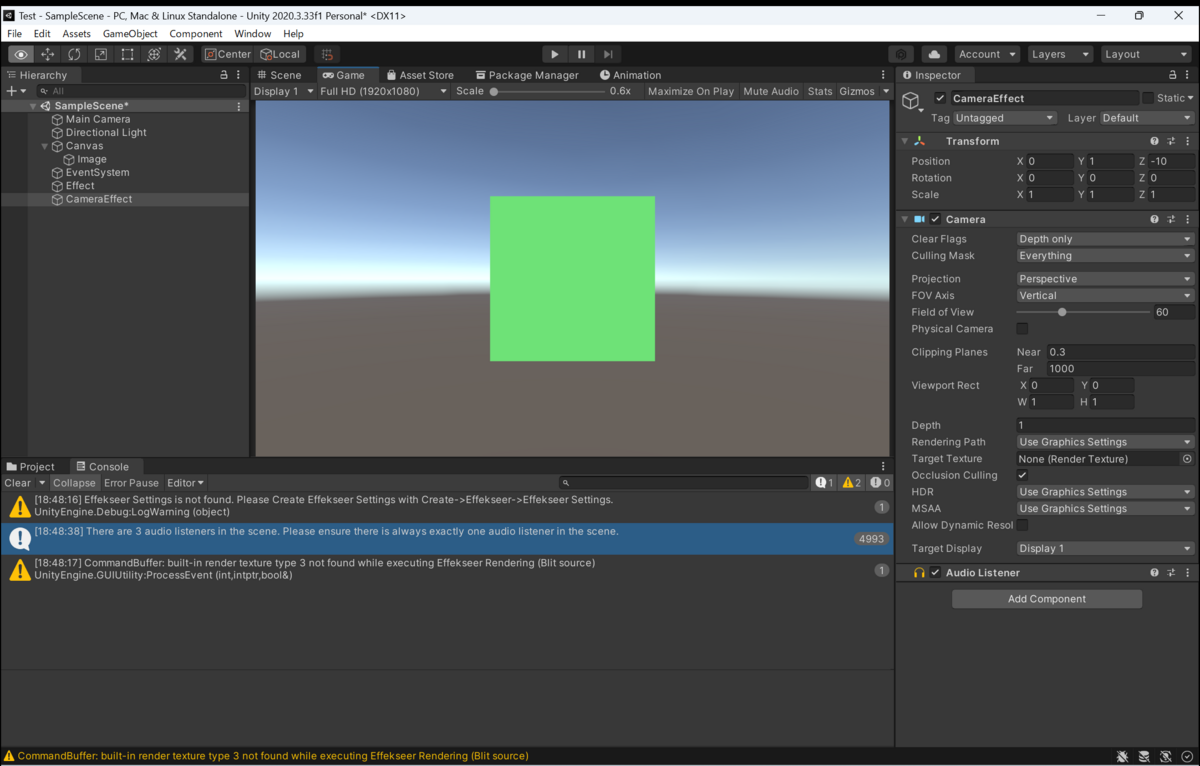This screenshot has width=1200, height=766.
Task: Open Transform component preset settings
Action: [1171, 141]
